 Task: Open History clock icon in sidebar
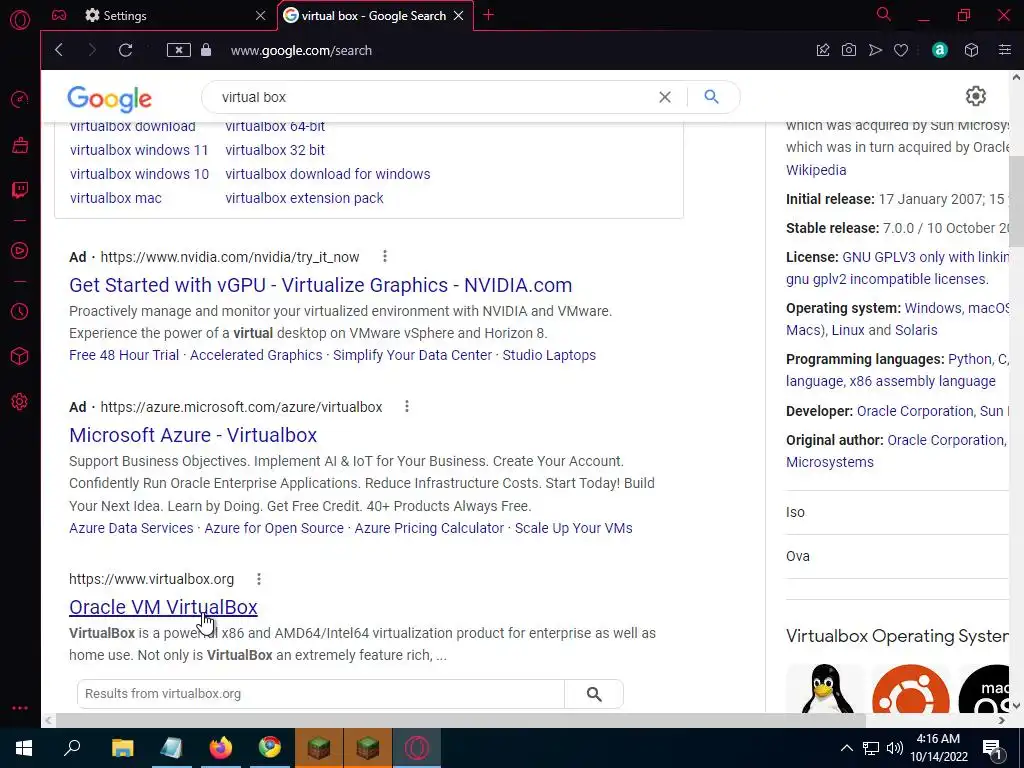pos(20,312)
